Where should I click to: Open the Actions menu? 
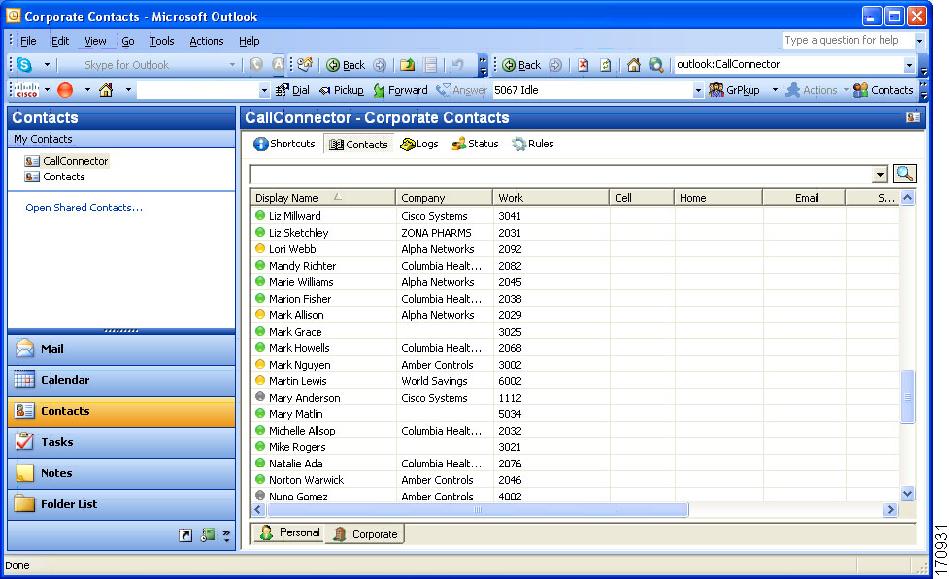click(206, 41)
